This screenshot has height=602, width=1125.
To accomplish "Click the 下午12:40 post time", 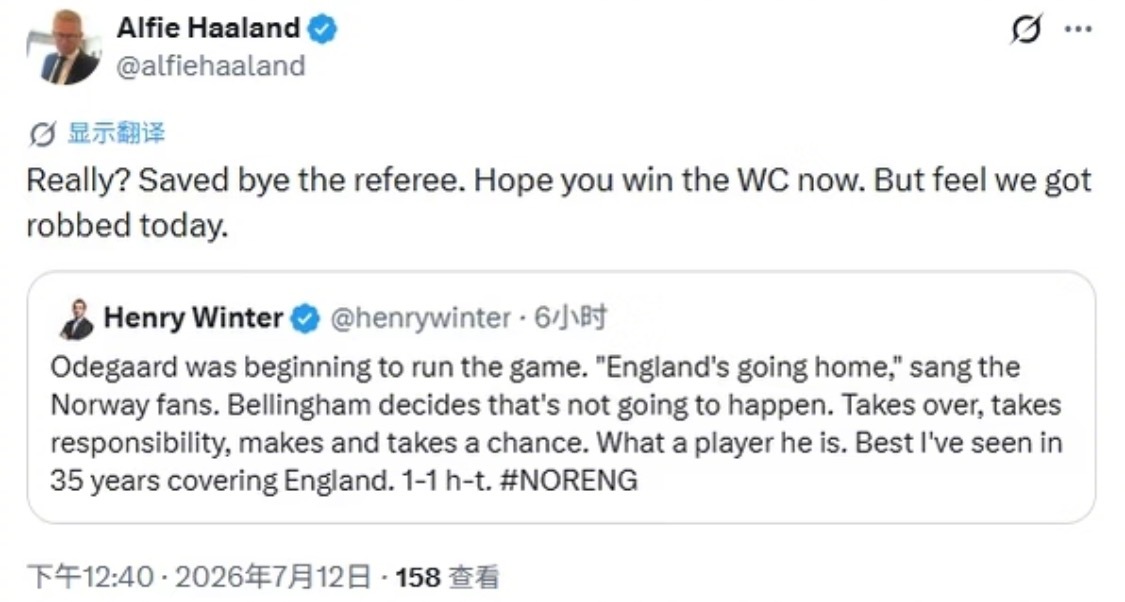I will [x=90, y=576].
